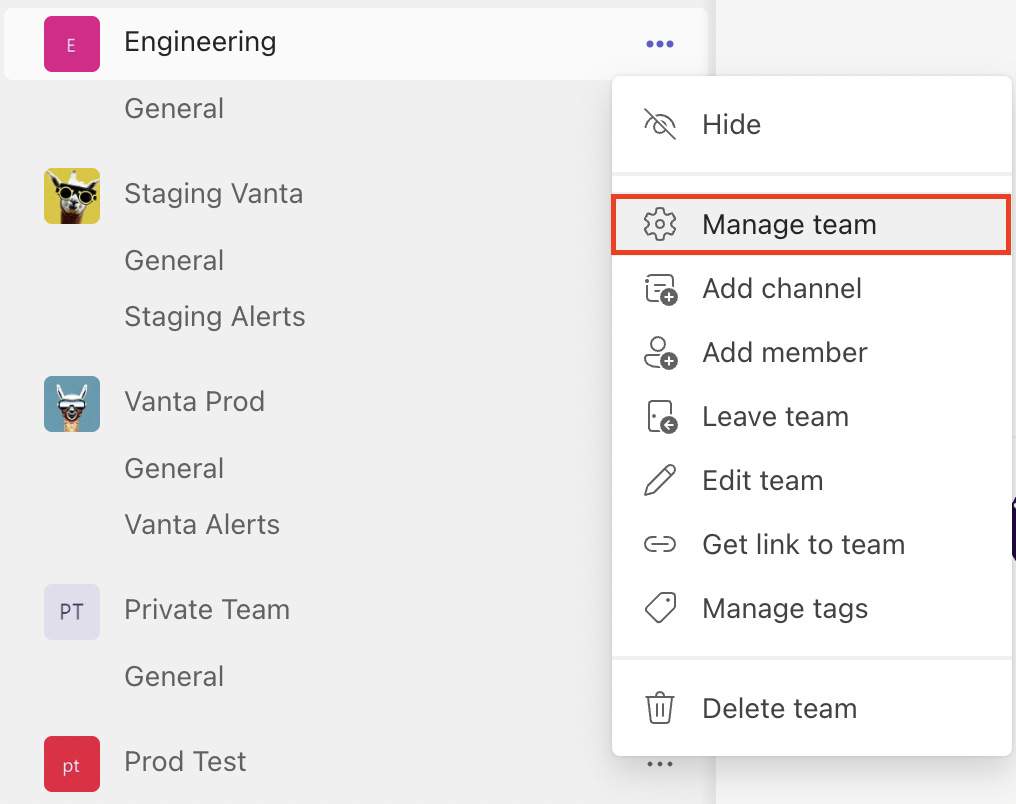Click the crossed-out eye Hide icon
Screen dimensions: 1016x804
[x=660, y=124]
